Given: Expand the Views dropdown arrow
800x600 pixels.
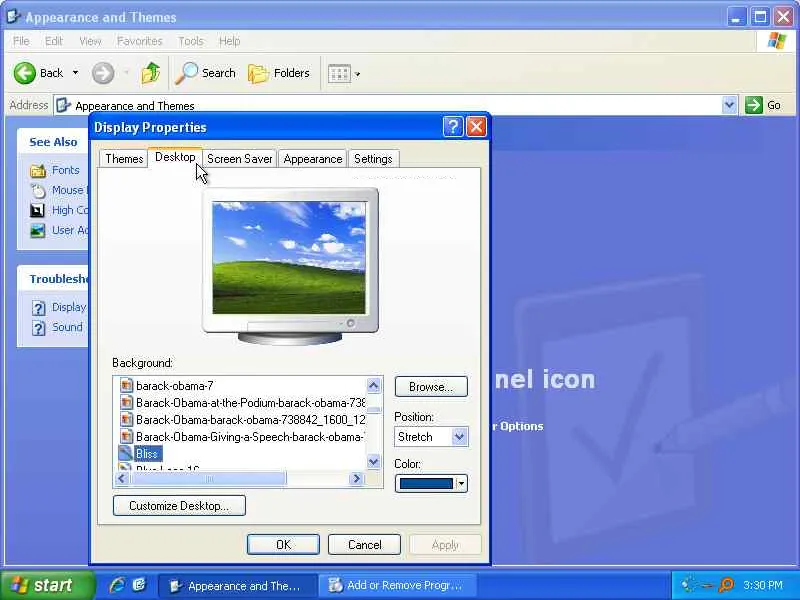Looking at the screenshot, I should (x=358, y=74).
